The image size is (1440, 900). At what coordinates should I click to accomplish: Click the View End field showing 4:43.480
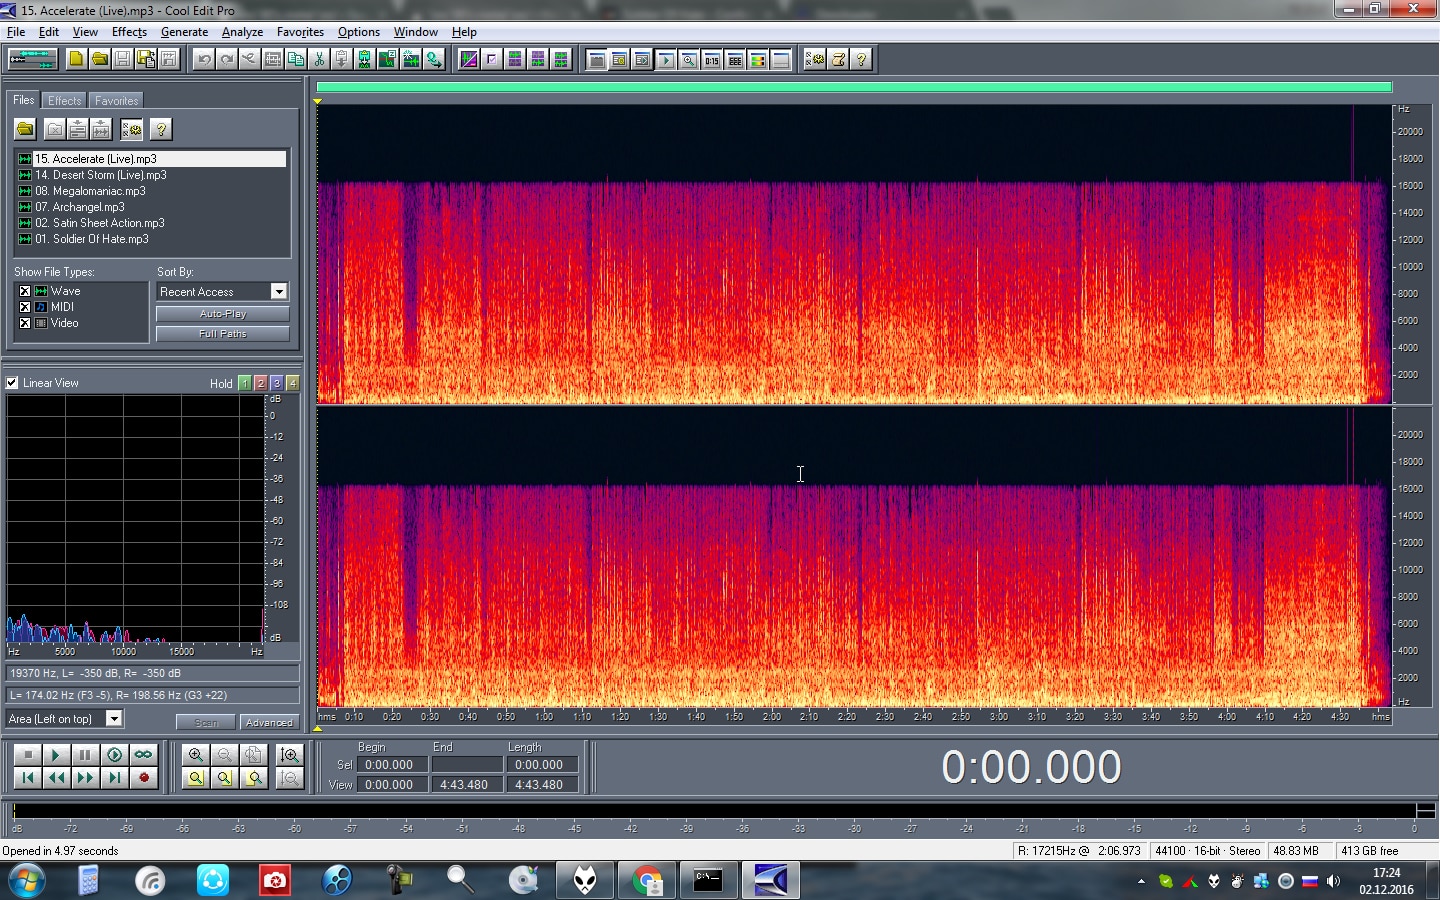coord(467,785)
